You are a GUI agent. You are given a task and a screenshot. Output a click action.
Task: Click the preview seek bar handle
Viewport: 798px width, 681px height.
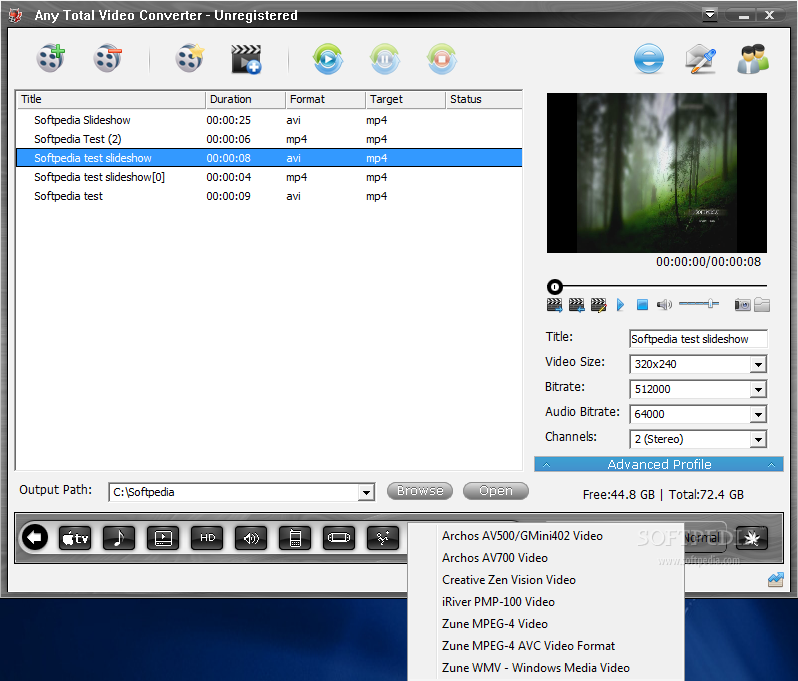pyautogui.click(x=555, y=287)
